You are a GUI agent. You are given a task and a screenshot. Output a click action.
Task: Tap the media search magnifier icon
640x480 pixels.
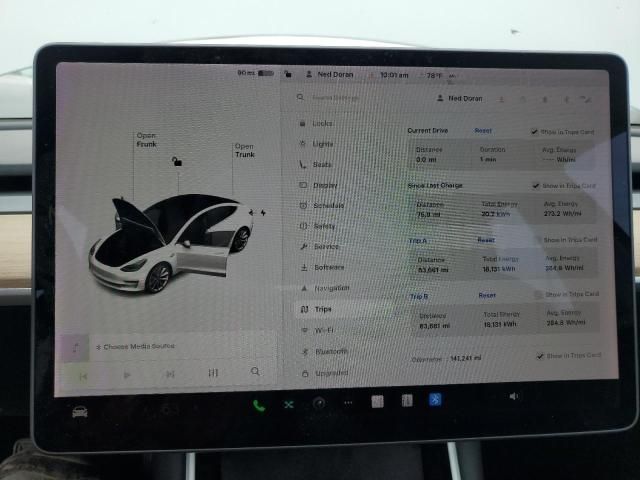pyautogui.click(x=256, y=372)
